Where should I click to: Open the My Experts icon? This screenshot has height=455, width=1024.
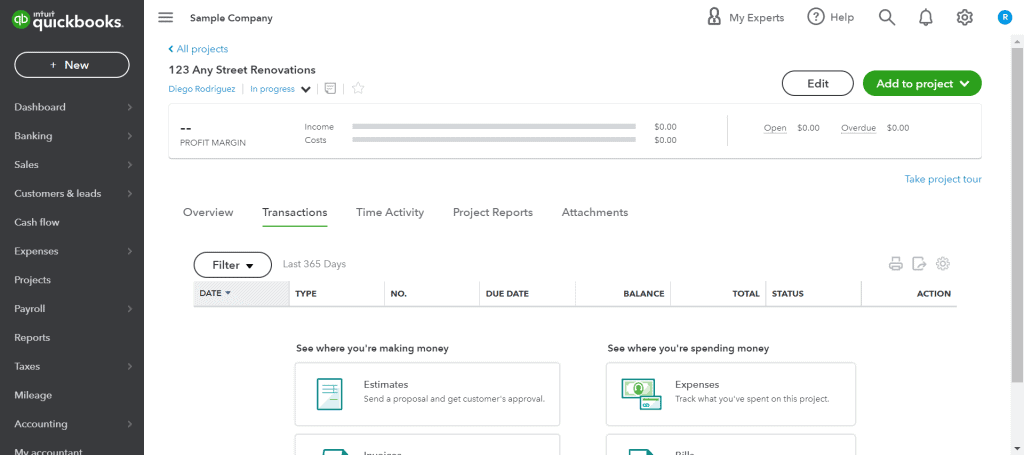point(714,17)
